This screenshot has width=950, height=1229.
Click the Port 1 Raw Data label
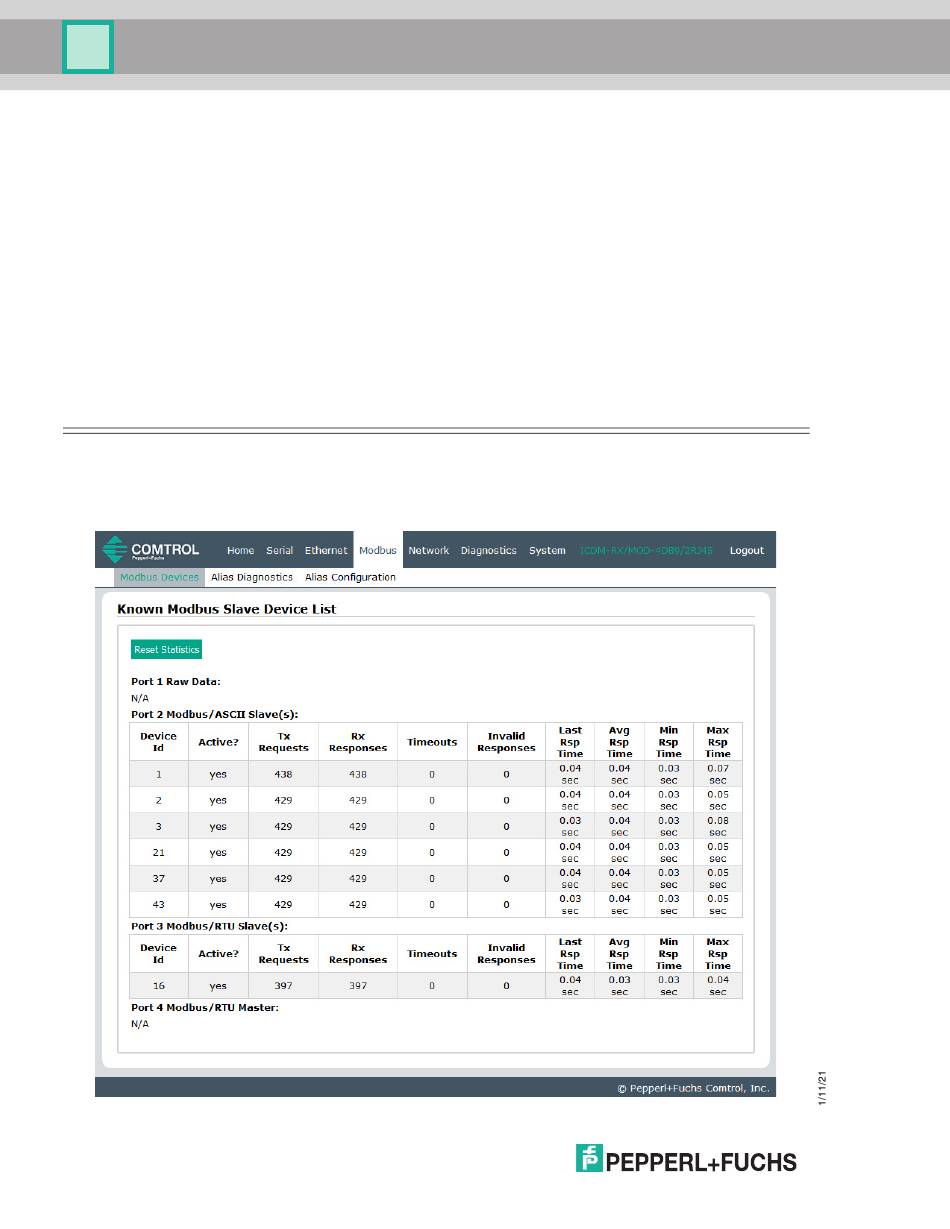(176, 681)
